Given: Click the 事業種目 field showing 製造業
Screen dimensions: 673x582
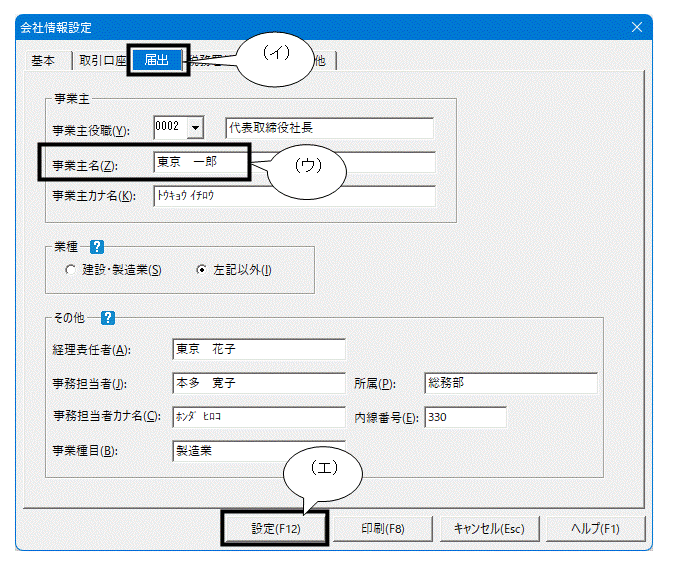Looking at the screenshot, I should tap(259, 451).
